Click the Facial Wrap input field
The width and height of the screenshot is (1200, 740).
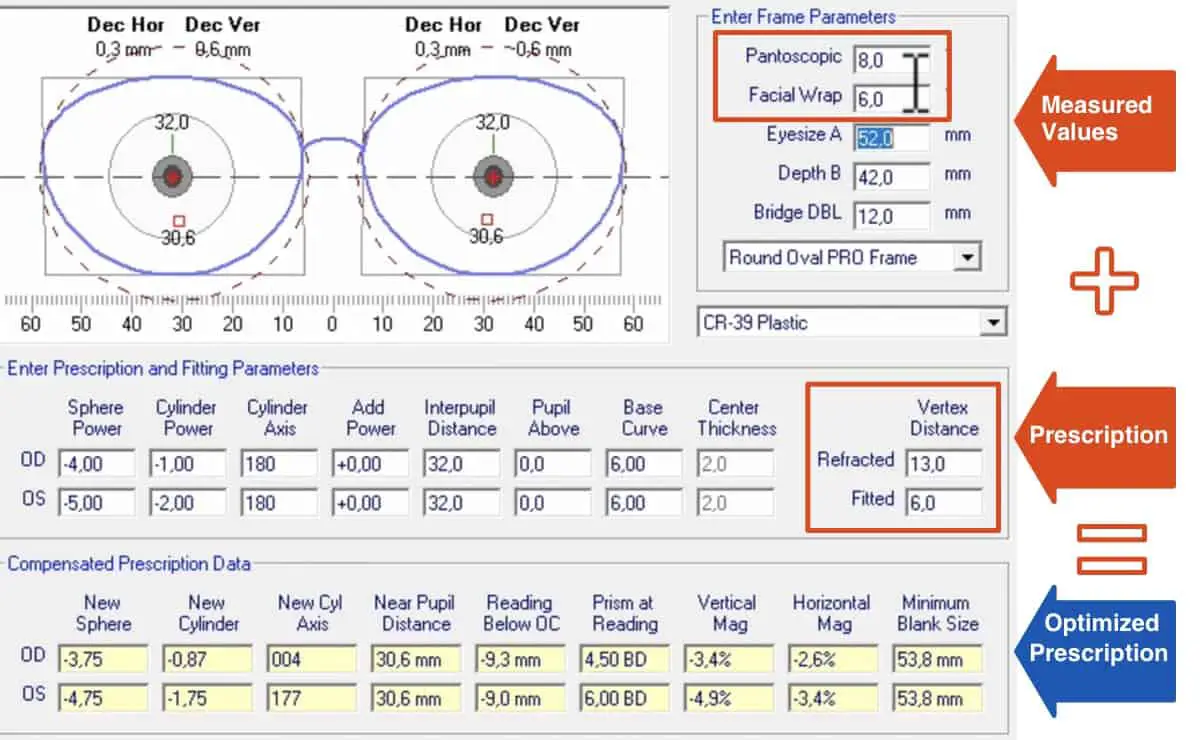[x=890, y=99]
